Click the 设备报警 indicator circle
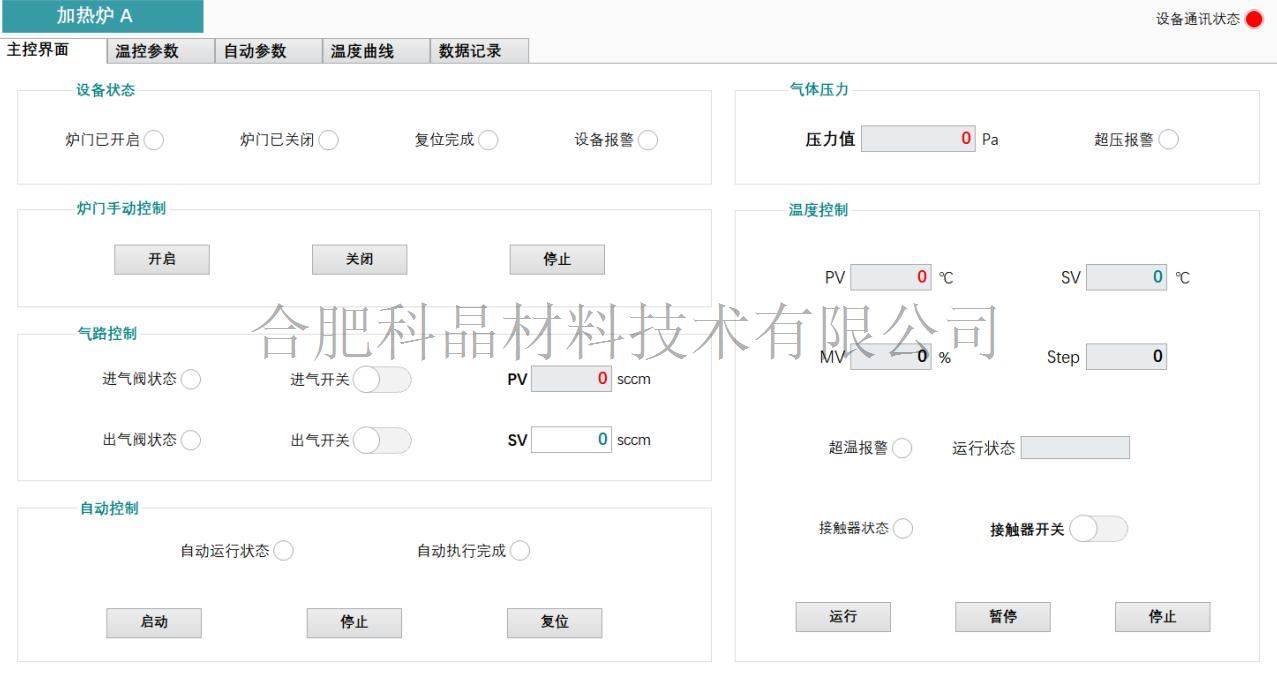 (x=648, y=140)
